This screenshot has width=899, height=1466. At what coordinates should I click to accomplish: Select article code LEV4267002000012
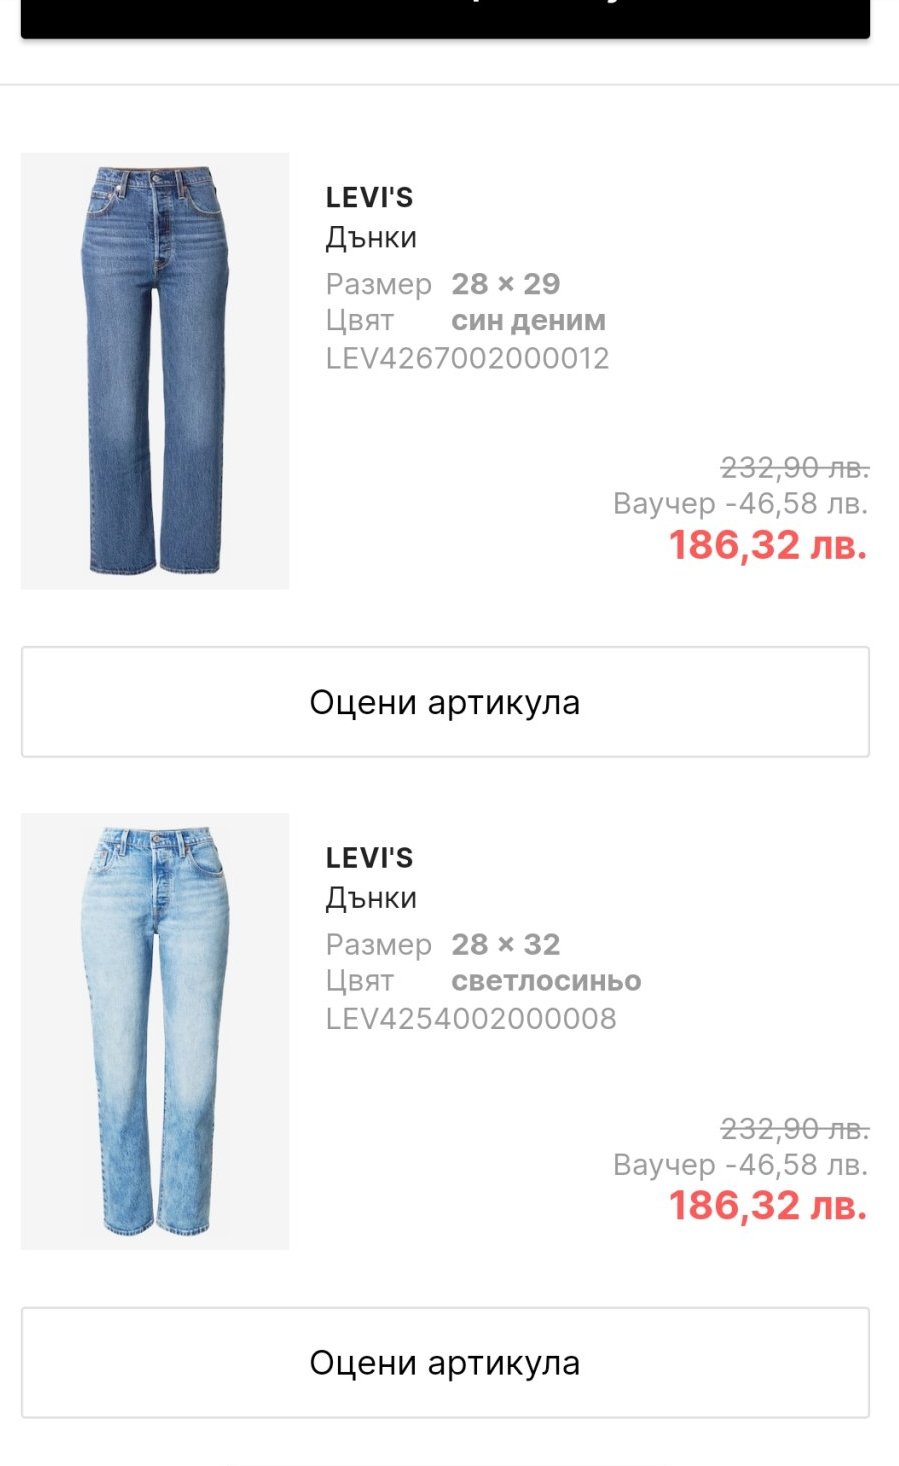pyautogui.click(x=467, y=358)
